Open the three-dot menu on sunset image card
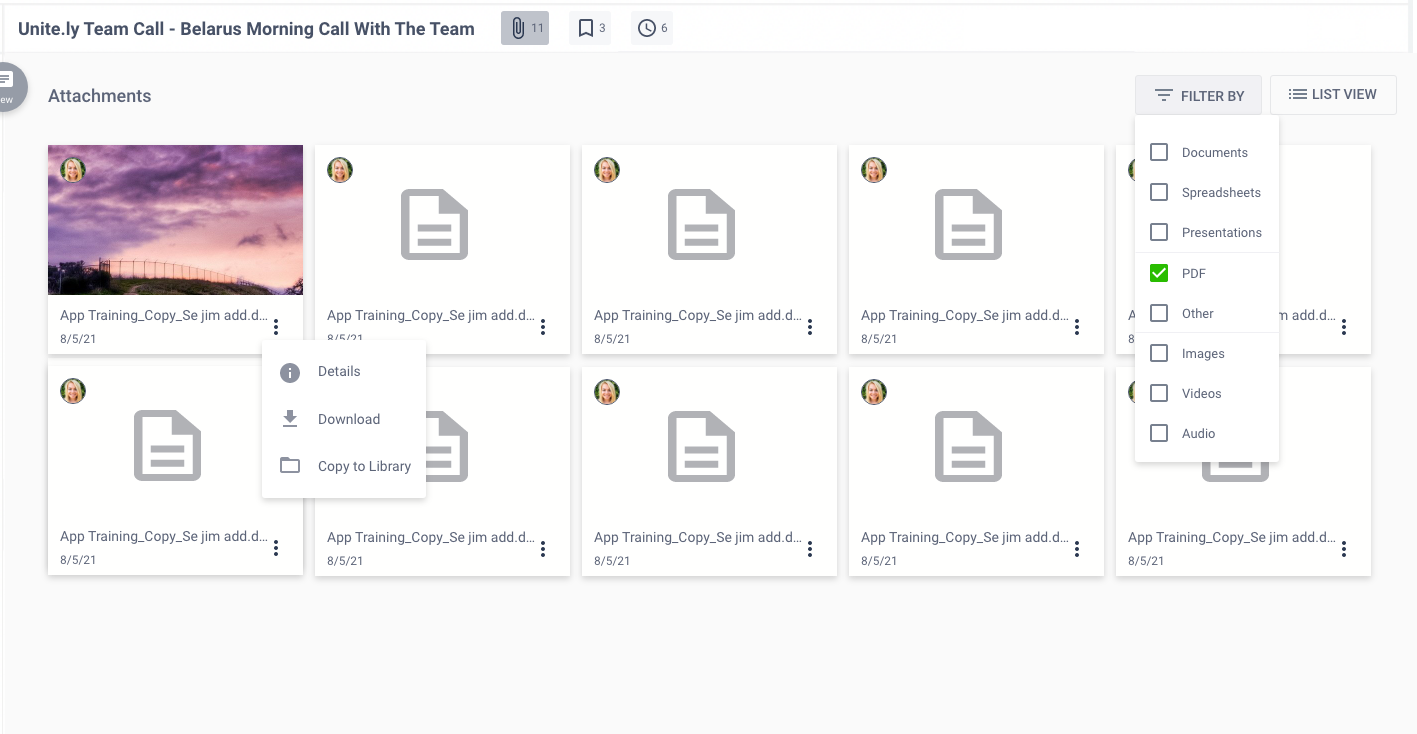The height and width of the screenshot is (734, 1417). pyautogui.click(x=276, y=326)
